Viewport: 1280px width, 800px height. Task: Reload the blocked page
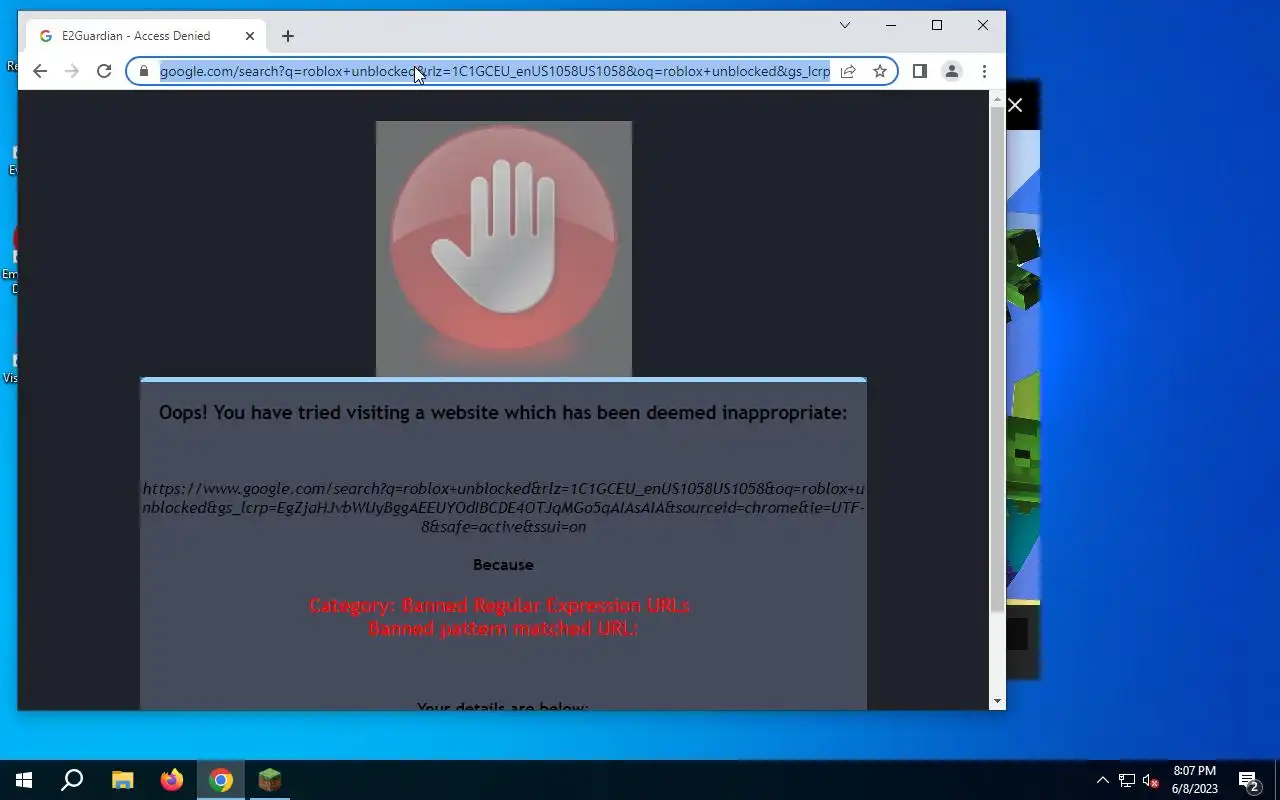(x=104, y=71)
